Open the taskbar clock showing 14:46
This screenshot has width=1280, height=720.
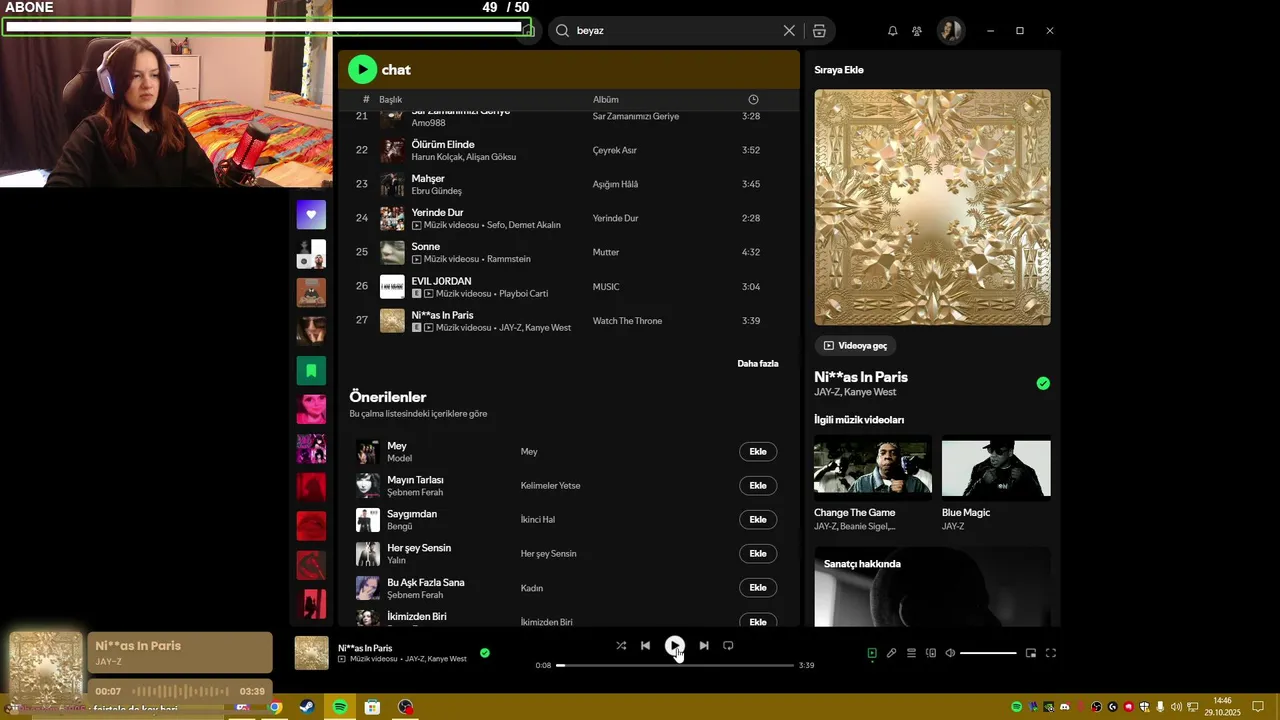[1222, 706]
